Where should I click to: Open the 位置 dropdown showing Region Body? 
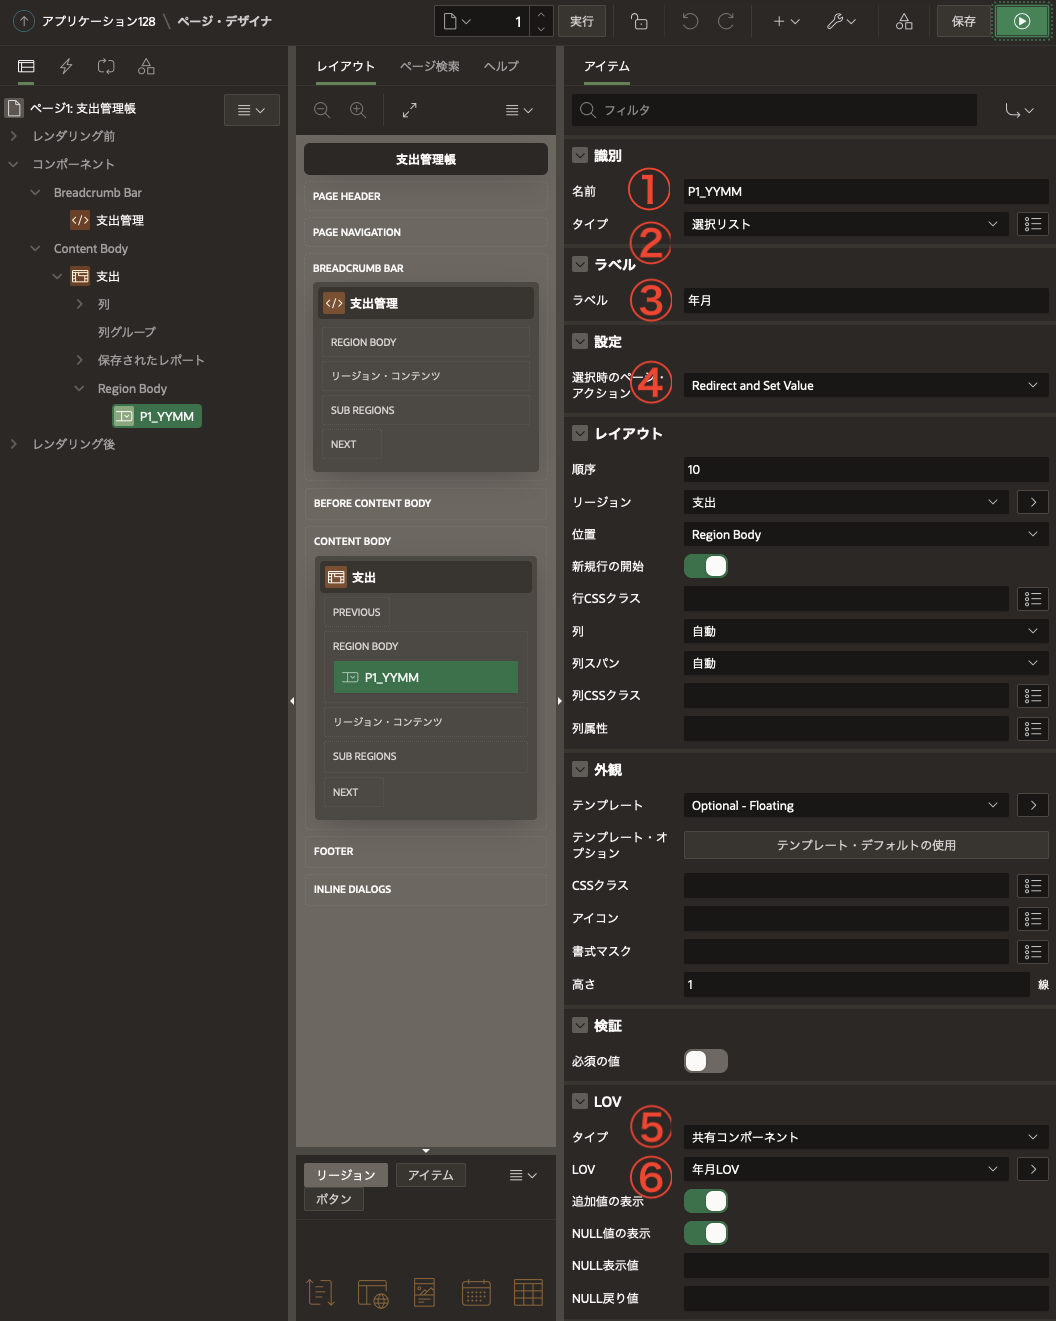(x=866, y=535)
